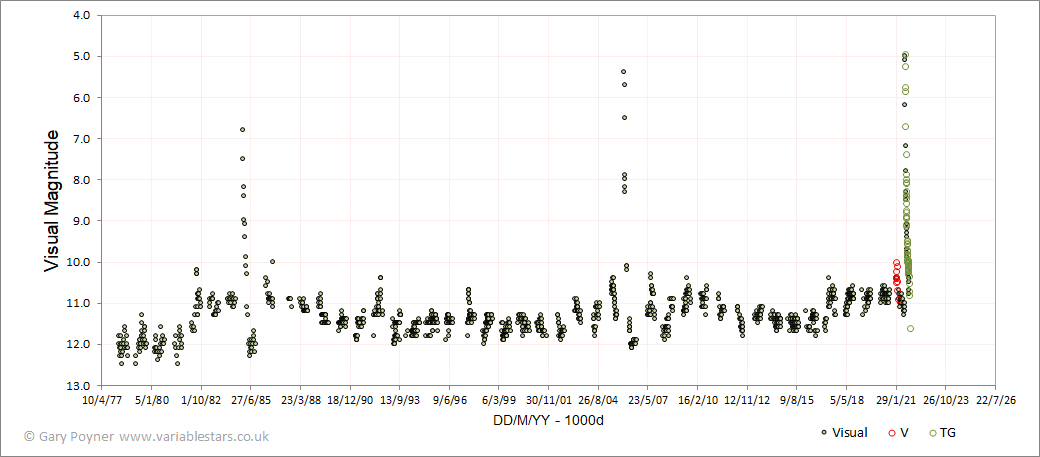
Task: Click date label 29/1/21
Action: tap(896, 401)
